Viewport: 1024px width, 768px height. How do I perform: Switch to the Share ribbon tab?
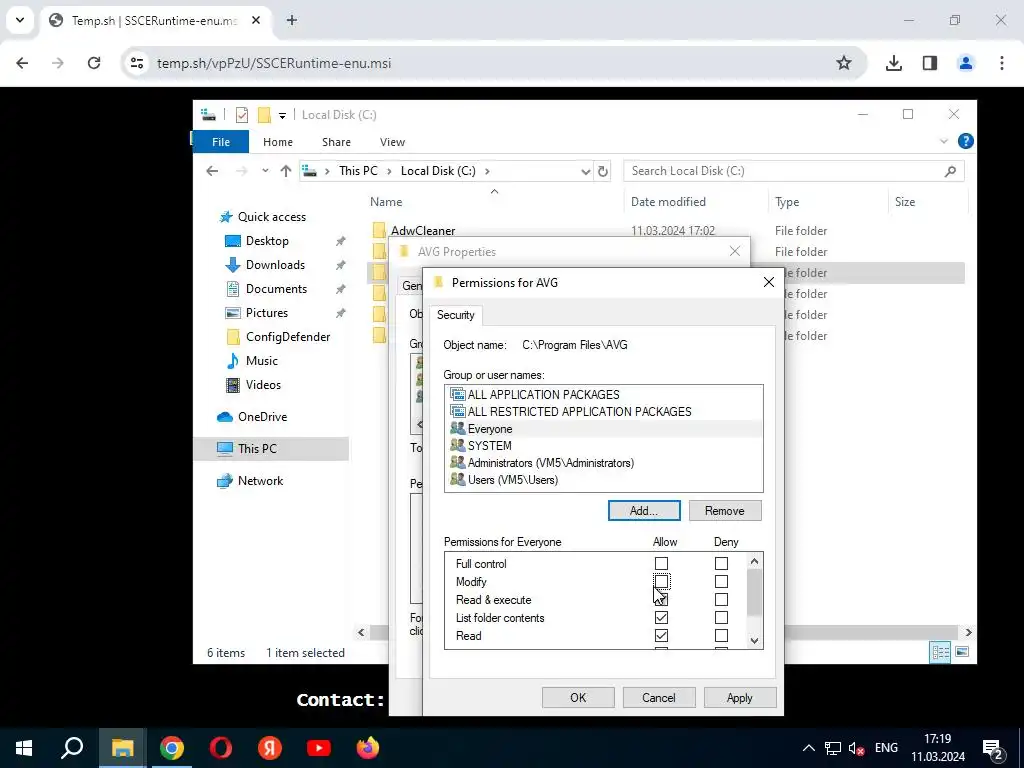pos(336,142)
